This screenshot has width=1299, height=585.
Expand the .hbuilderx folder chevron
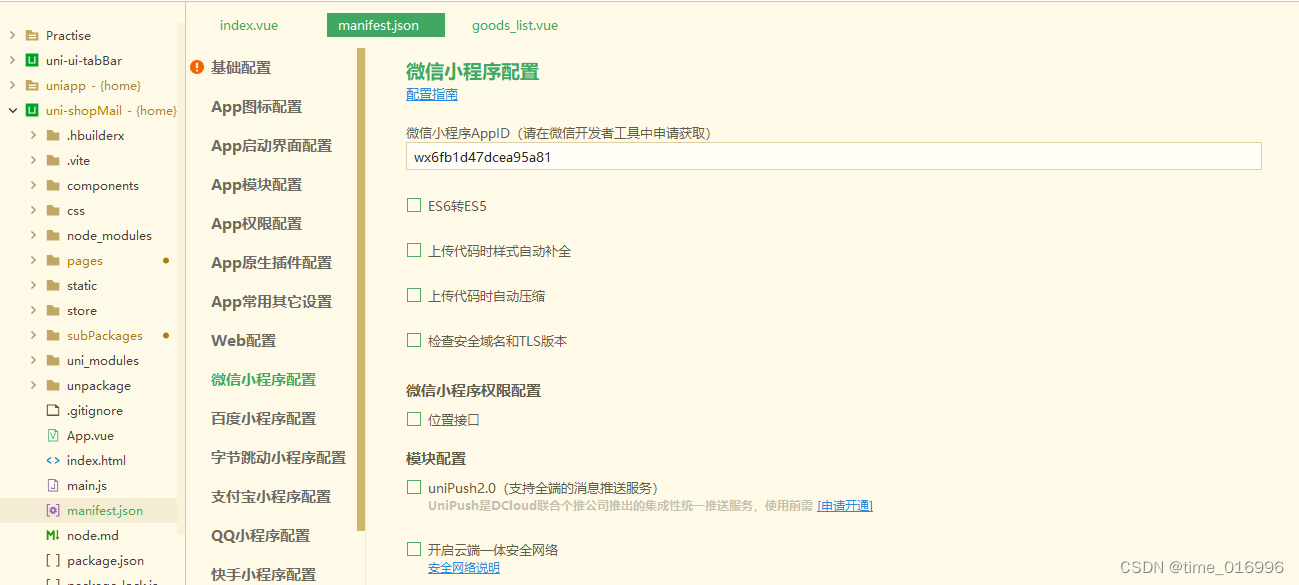tap(33, 135)
